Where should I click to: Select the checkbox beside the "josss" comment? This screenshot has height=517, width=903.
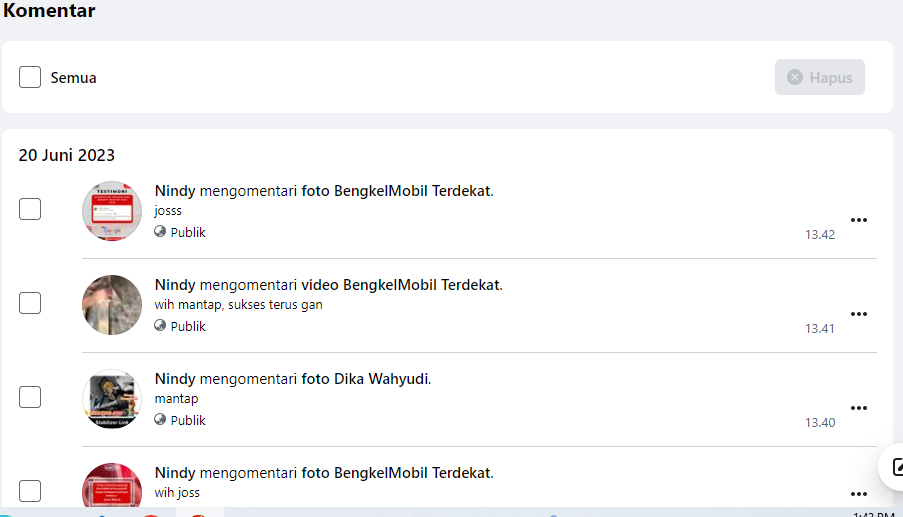(30, 209)
